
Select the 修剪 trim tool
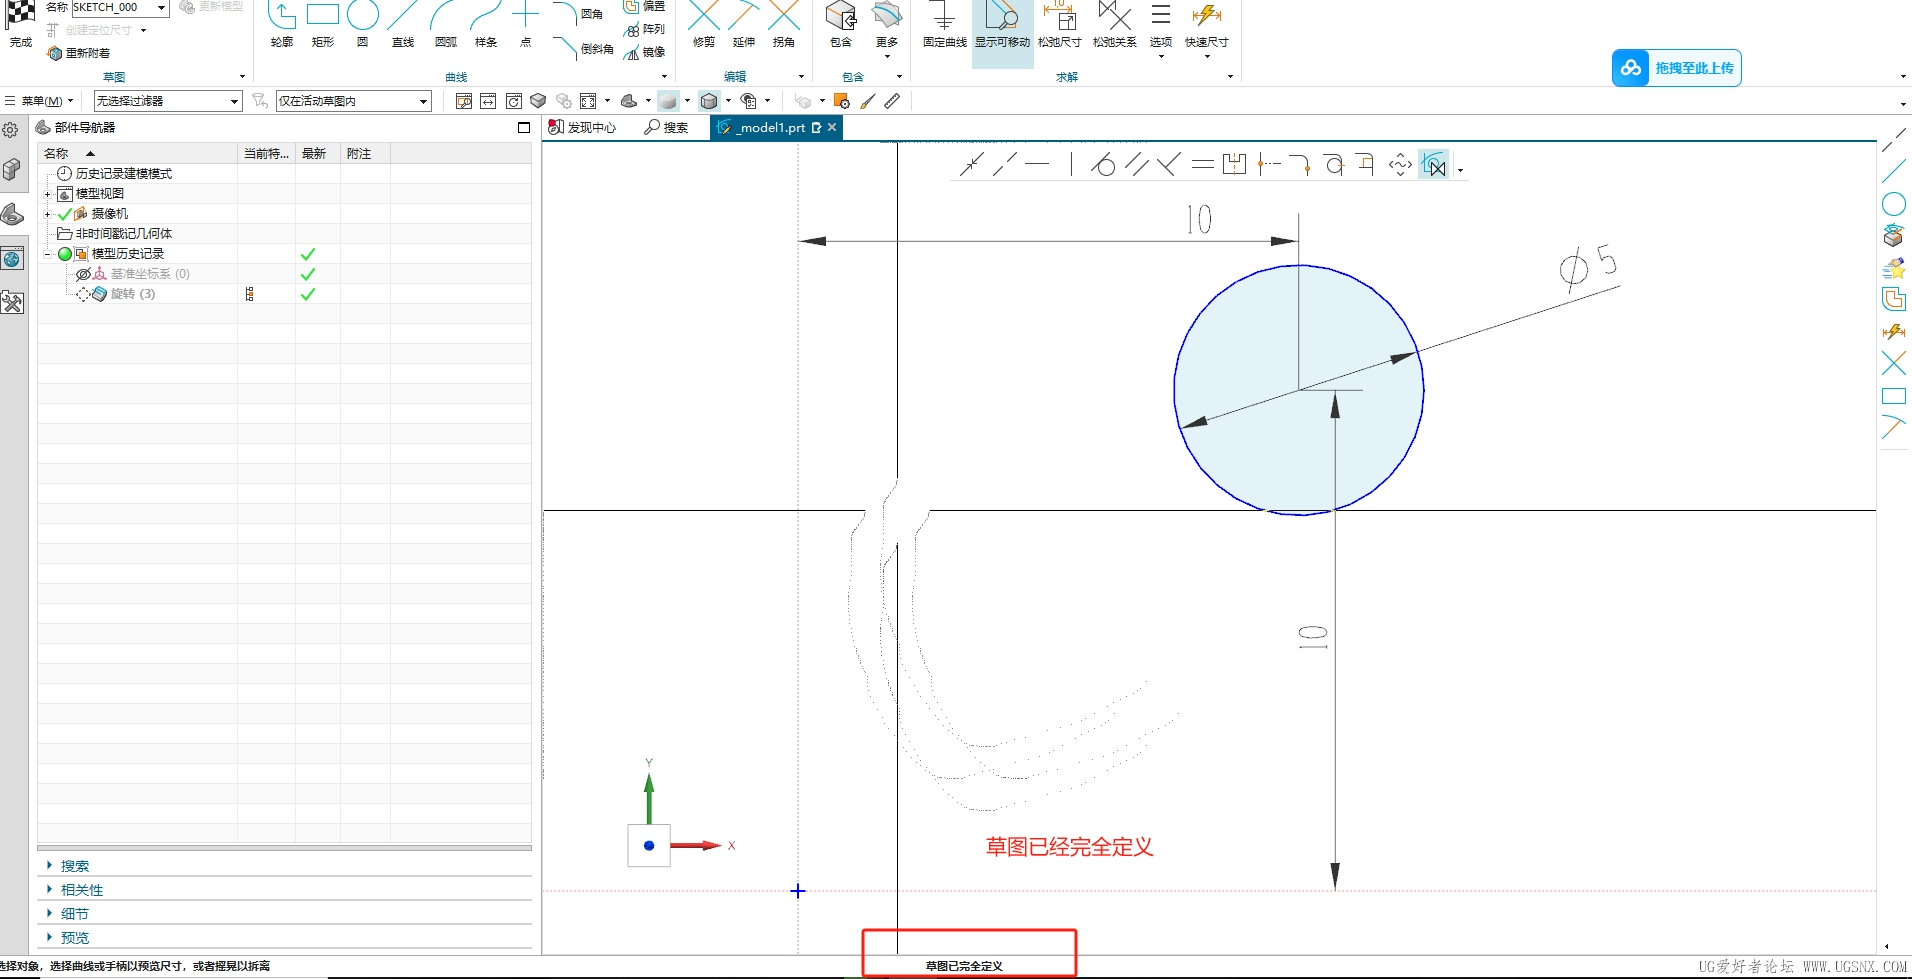pyautogui.click(x=704, y=24)
